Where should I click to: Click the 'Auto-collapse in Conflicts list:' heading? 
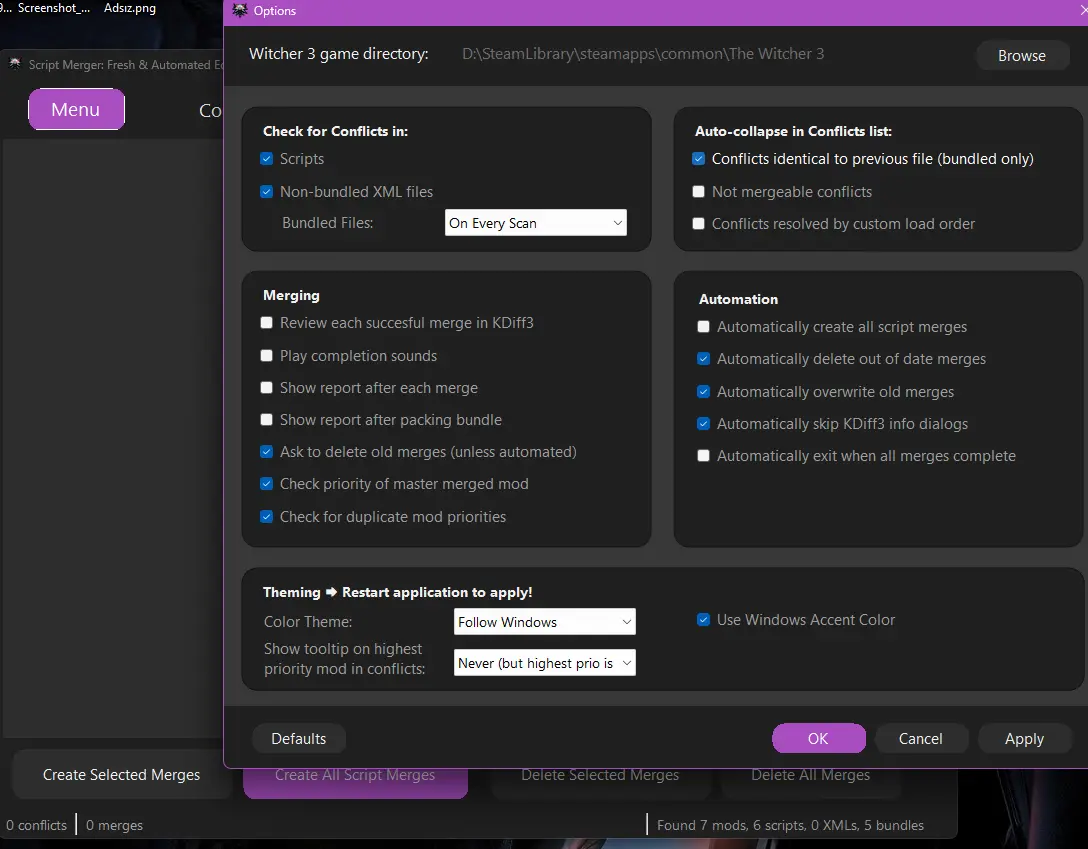point(793,131)
